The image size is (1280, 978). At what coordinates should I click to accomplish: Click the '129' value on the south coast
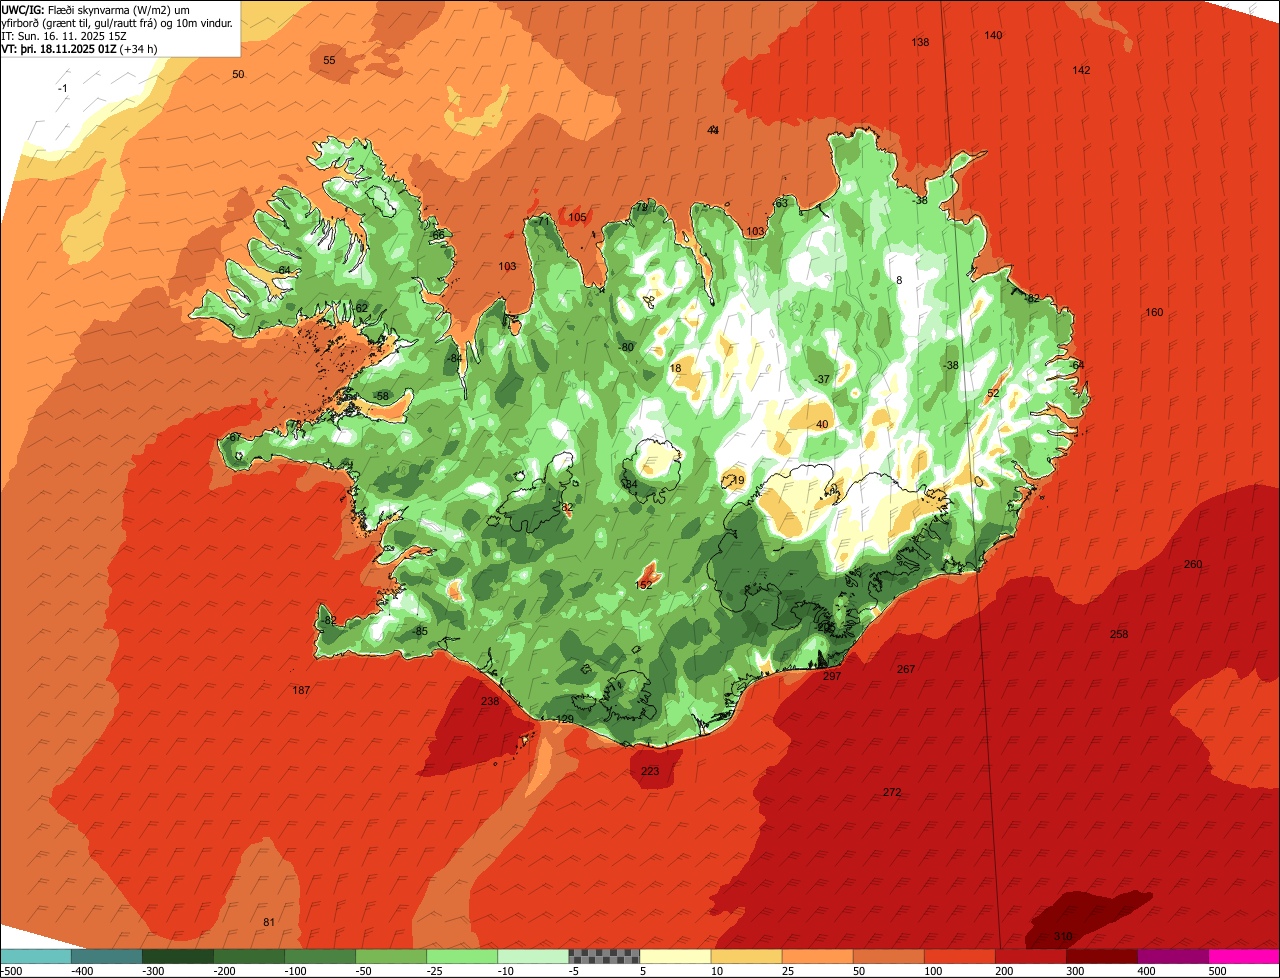pos(565,719)
